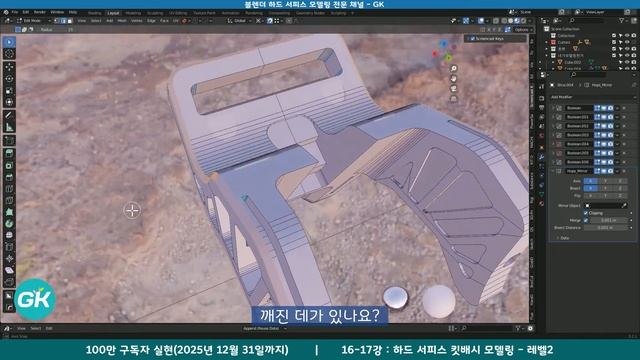Enable vertex select mode
Screen dimensions: 640x360
click(x=57, y=20)
